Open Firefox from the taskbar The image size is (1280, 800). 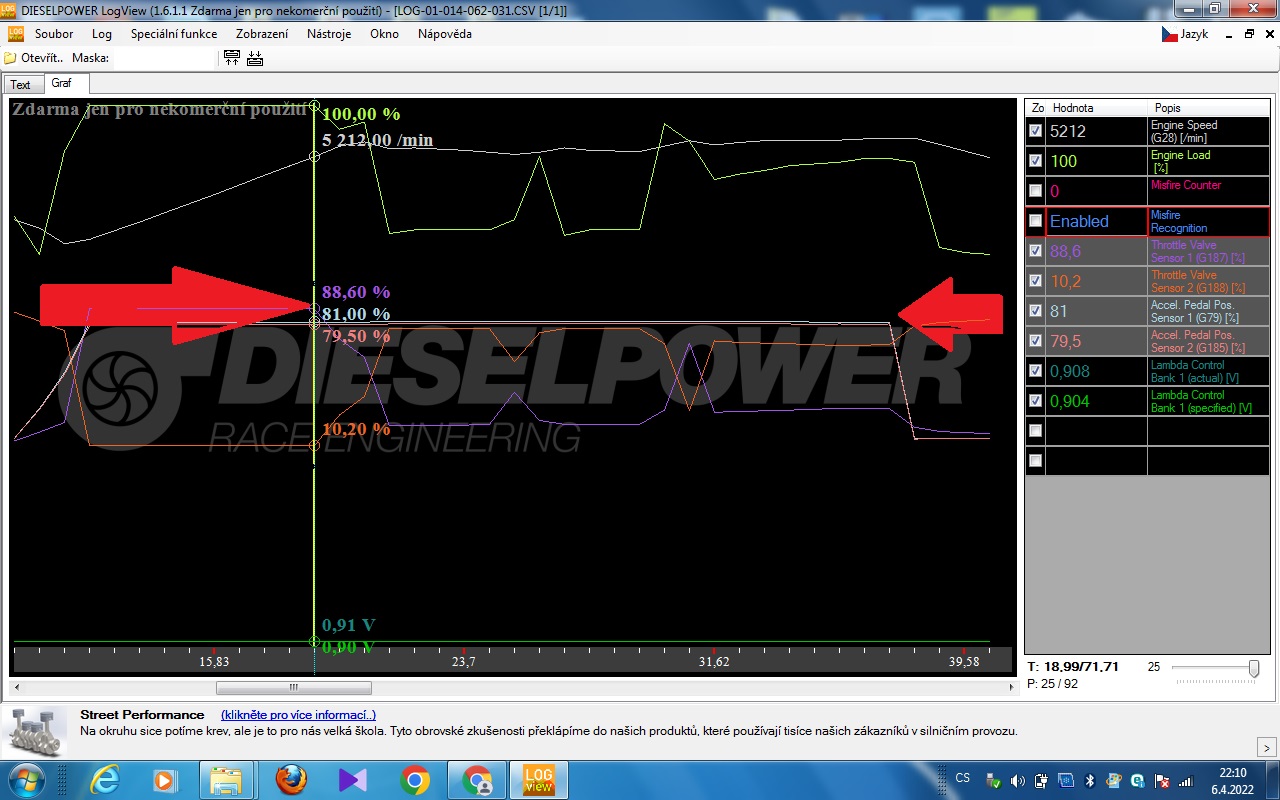point(290,780)
